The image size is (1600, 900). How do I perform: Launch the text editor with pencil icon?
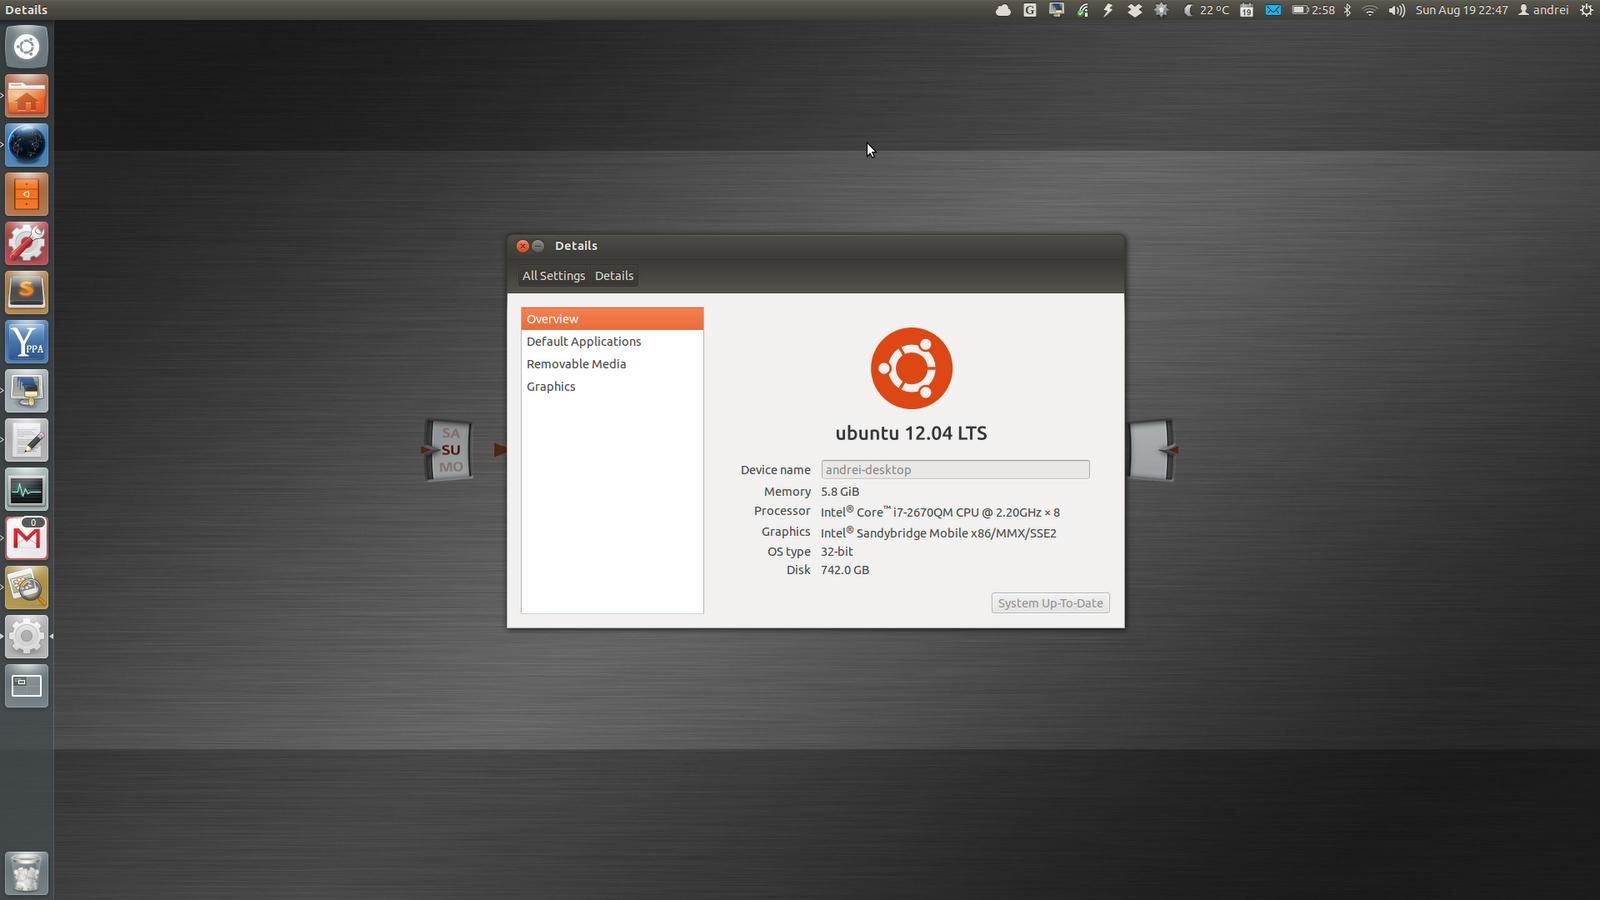[27, 439]
